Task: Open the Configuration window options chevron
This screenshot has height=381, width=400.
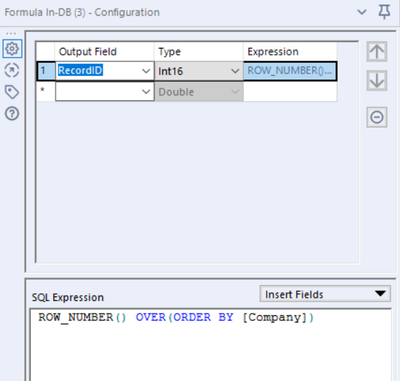Action: (x=362, y=12)
